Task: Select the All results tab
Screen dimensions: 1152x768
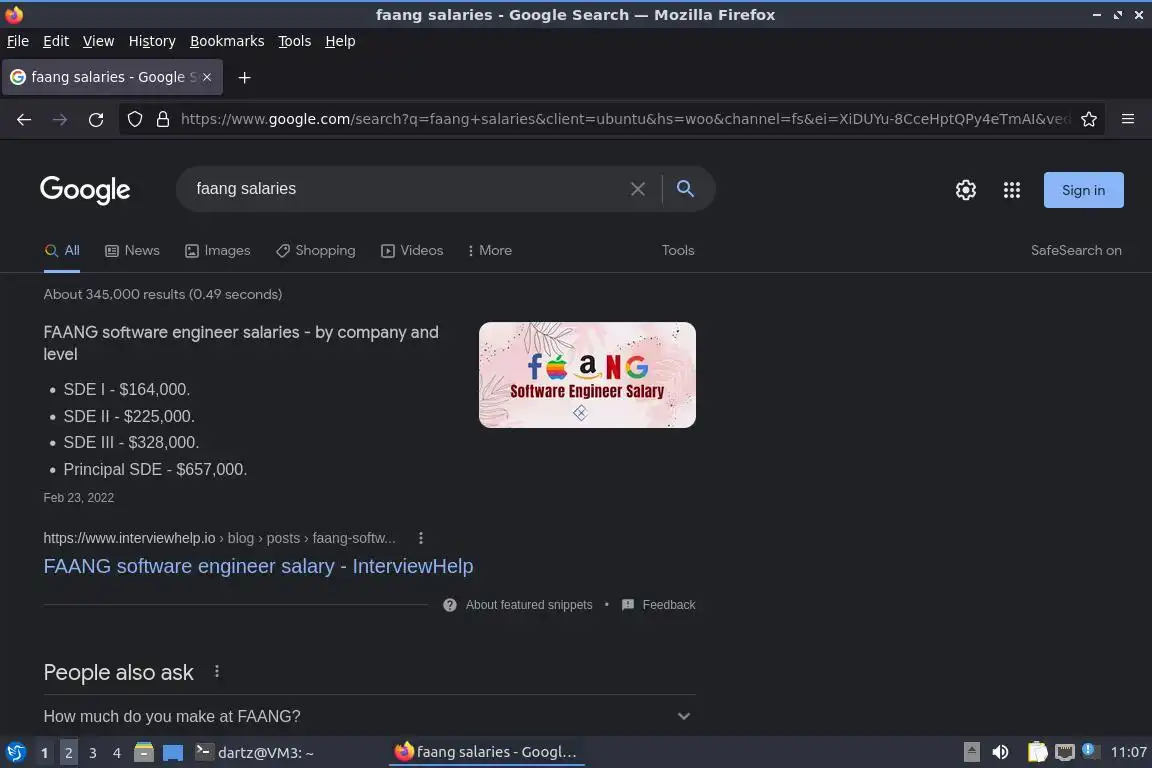Action: click(x=62, y=251)
